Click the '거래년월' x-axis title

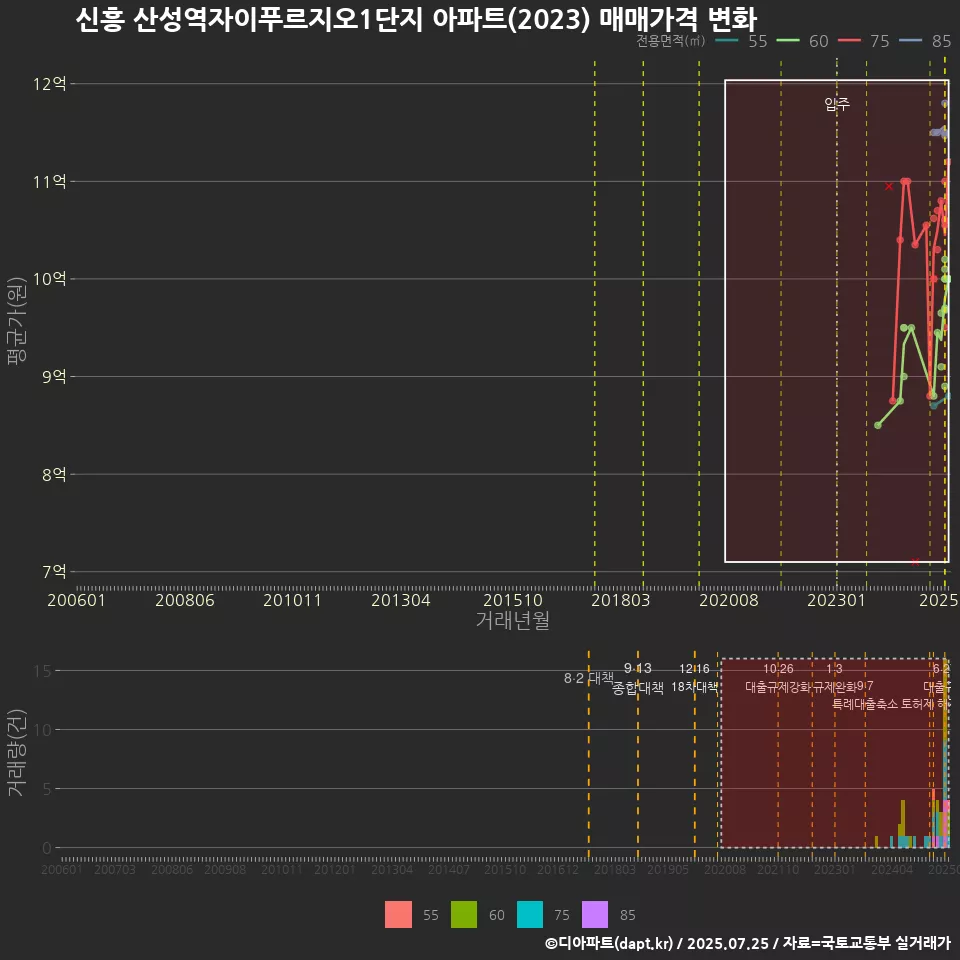[512, 620]
